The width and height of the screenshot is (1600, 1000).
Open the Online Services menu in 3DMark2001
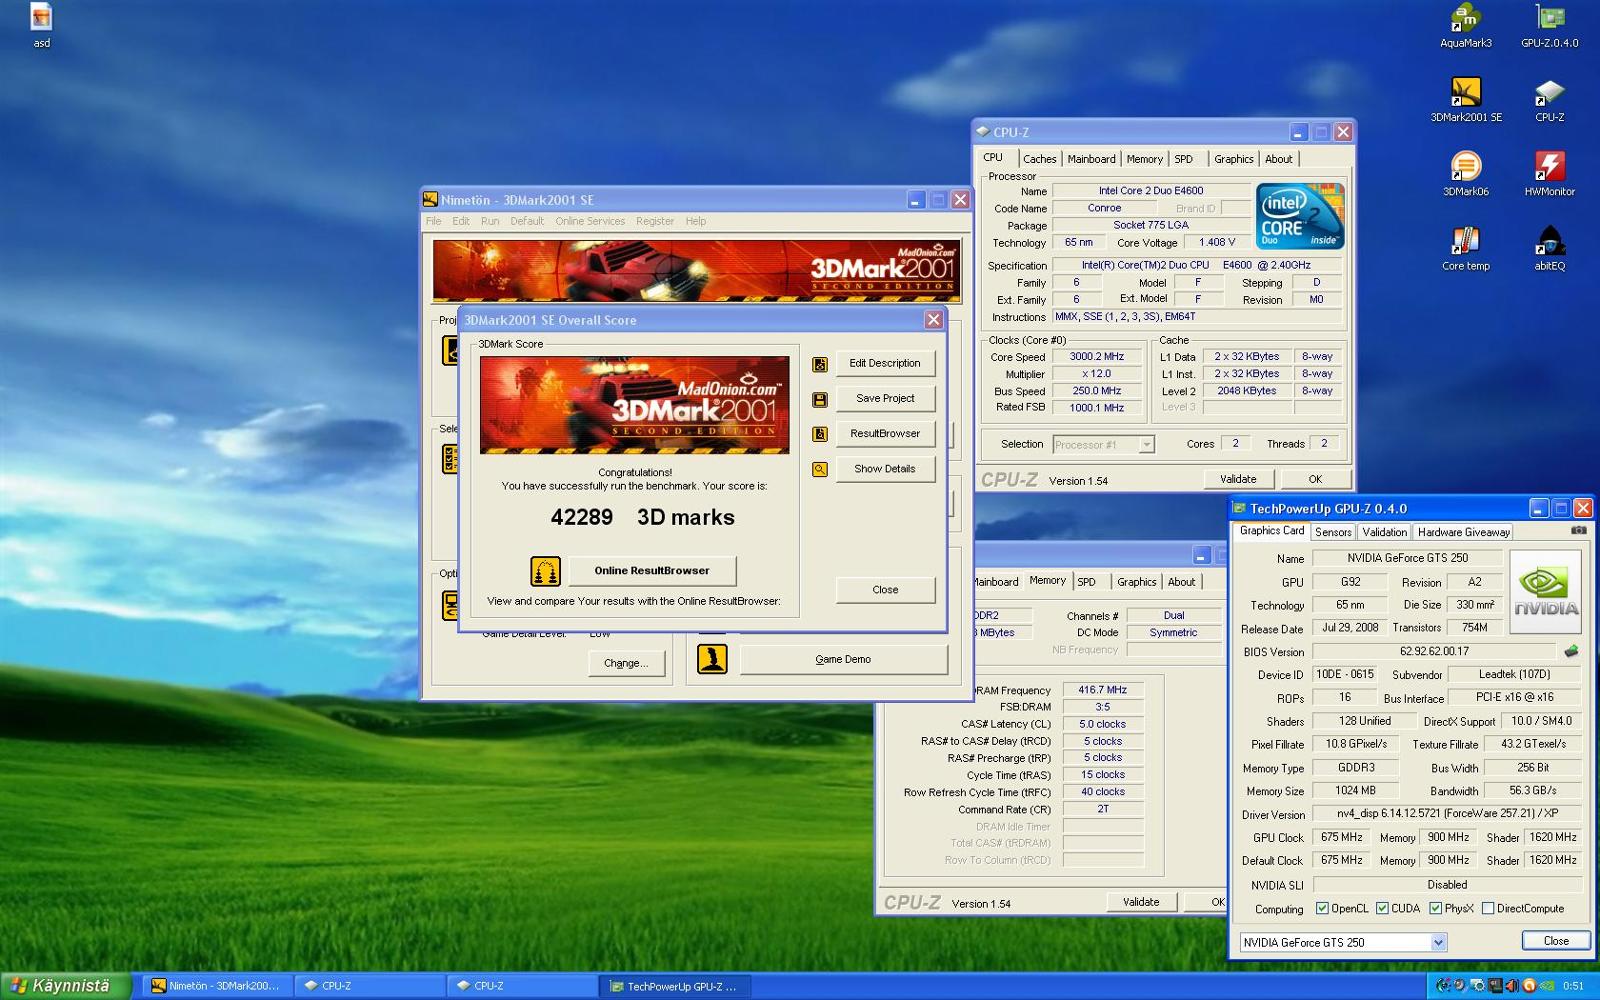(590, 221)
